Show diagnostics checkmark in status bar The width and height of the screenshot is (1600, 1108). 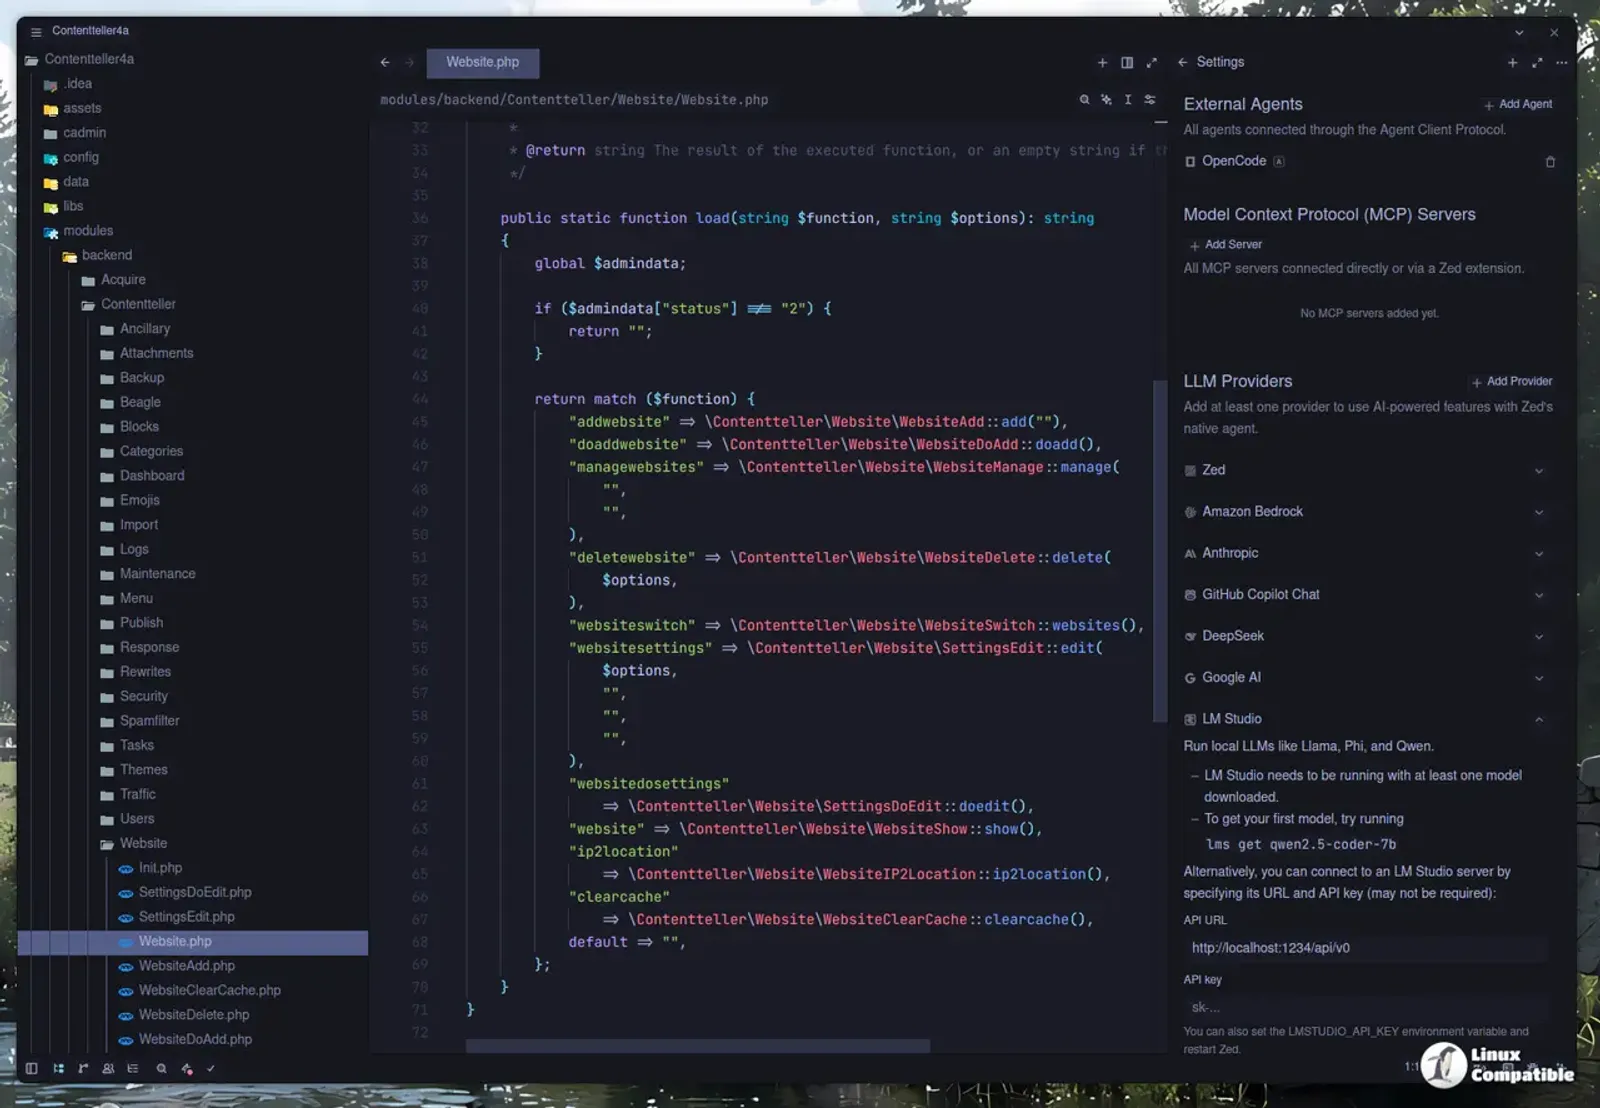pyautogui.click(x=211, y=1068)
